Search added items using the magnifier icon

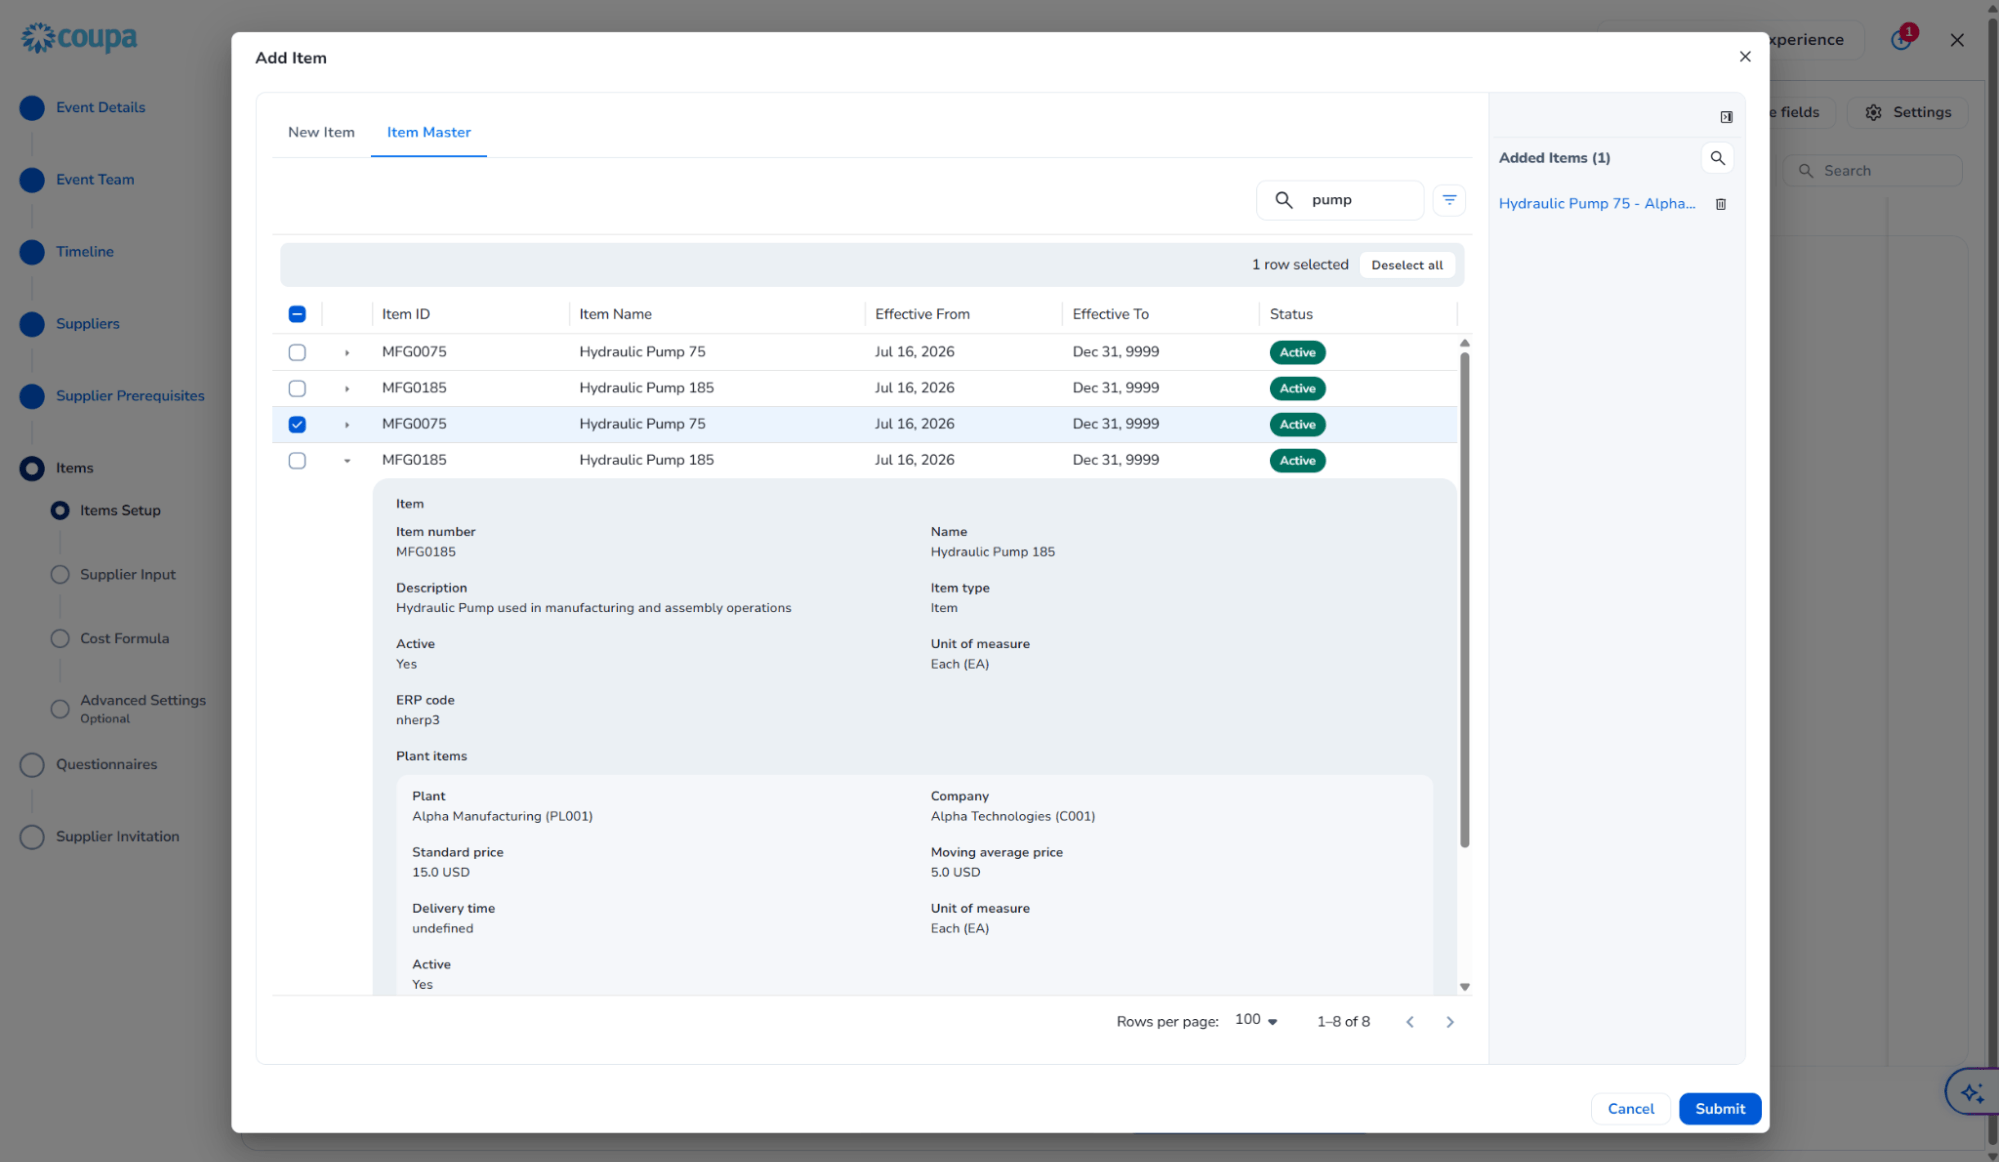pos(1717,158)
